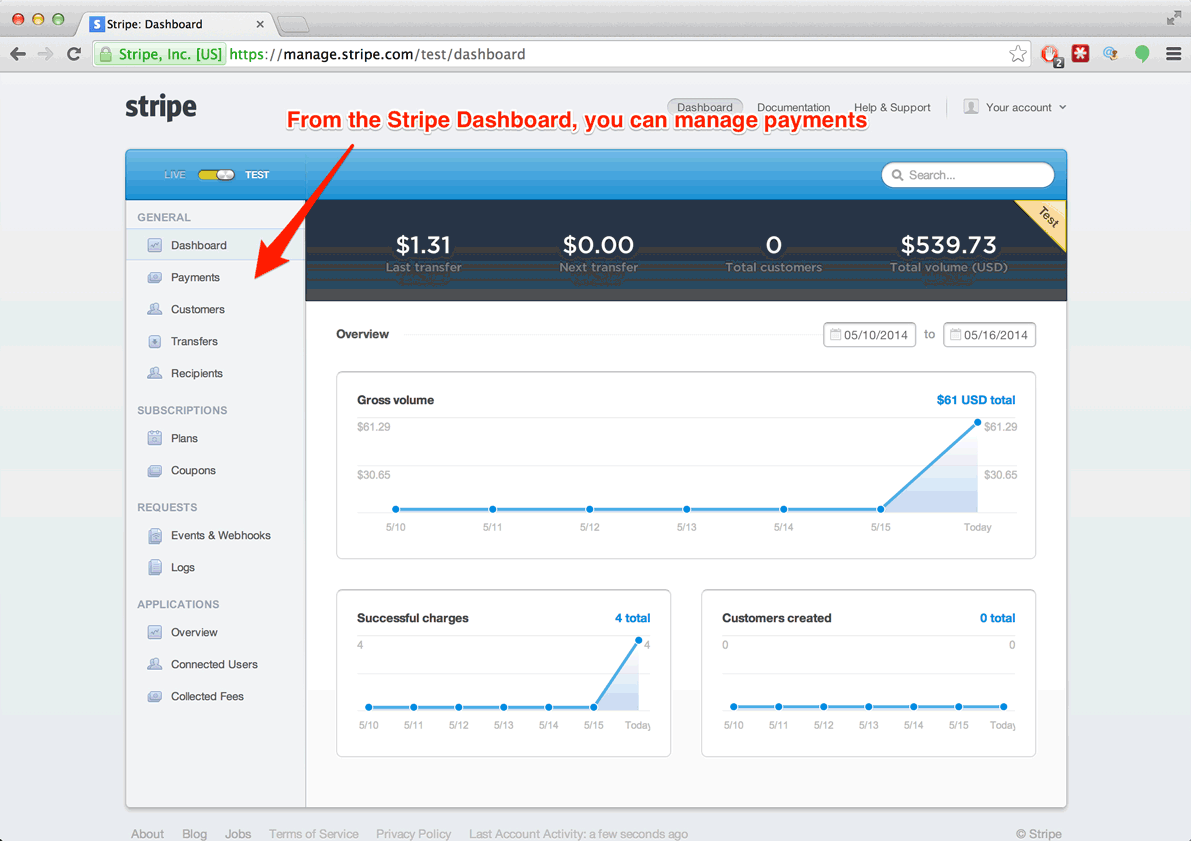
Task: Click the 4 total charges link
Action: click(632, 618)
